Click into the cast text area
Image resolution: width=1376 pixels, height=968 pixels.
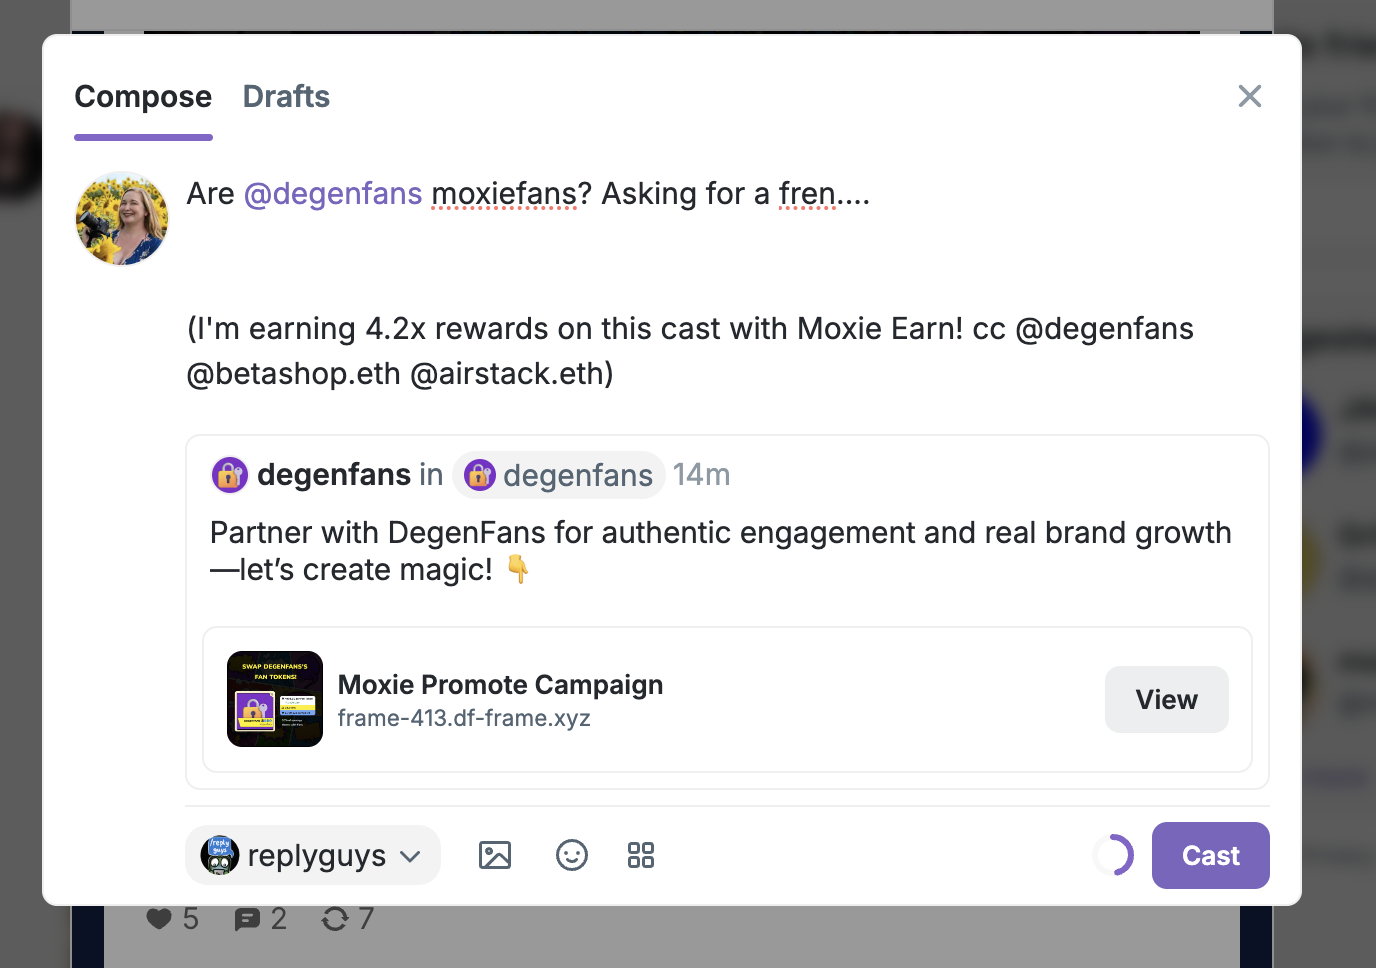point(727,283)
